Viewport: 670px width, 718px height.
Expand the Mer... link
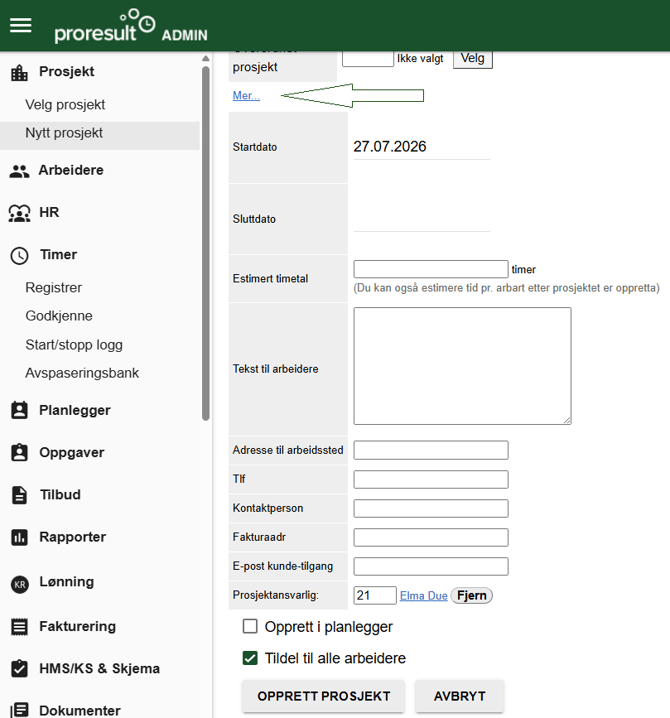coord(246,95)
